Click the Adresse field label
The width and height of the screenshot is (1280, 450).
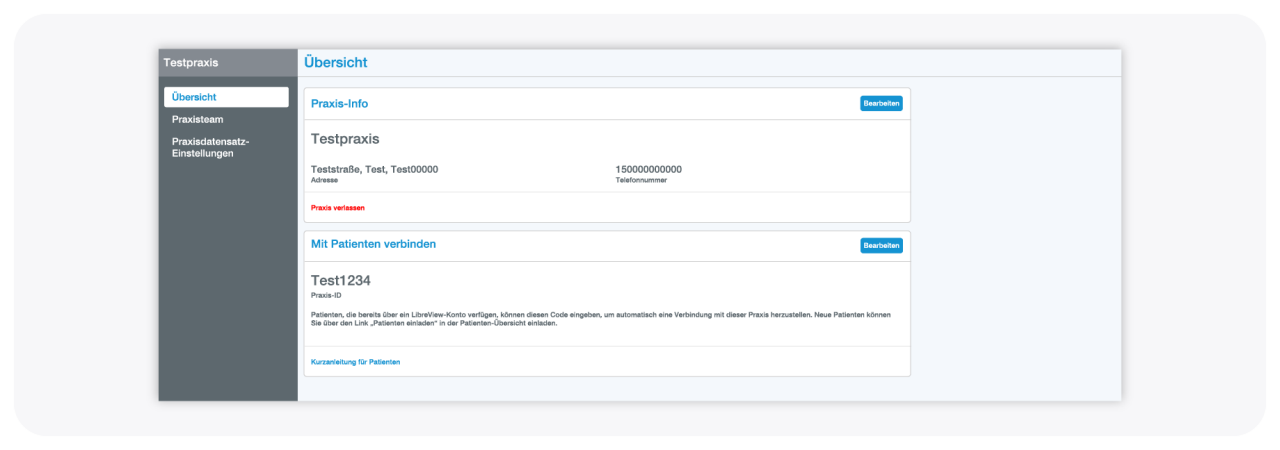pos(324,180)
